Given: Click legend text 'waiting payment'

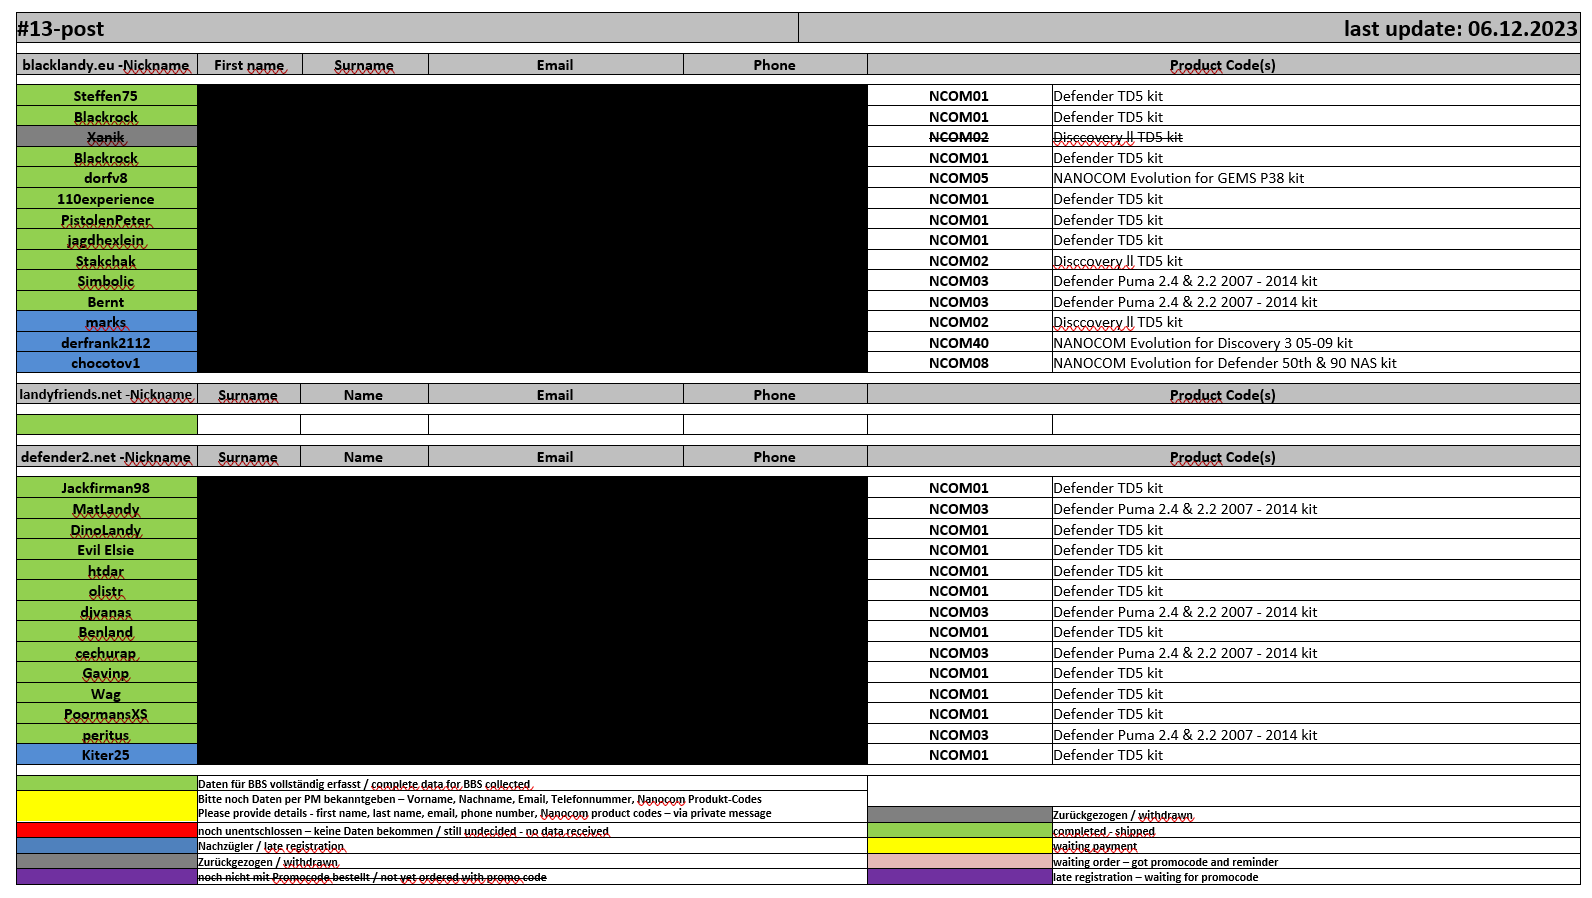Looking at the screenshot, I should (1095, 846).
